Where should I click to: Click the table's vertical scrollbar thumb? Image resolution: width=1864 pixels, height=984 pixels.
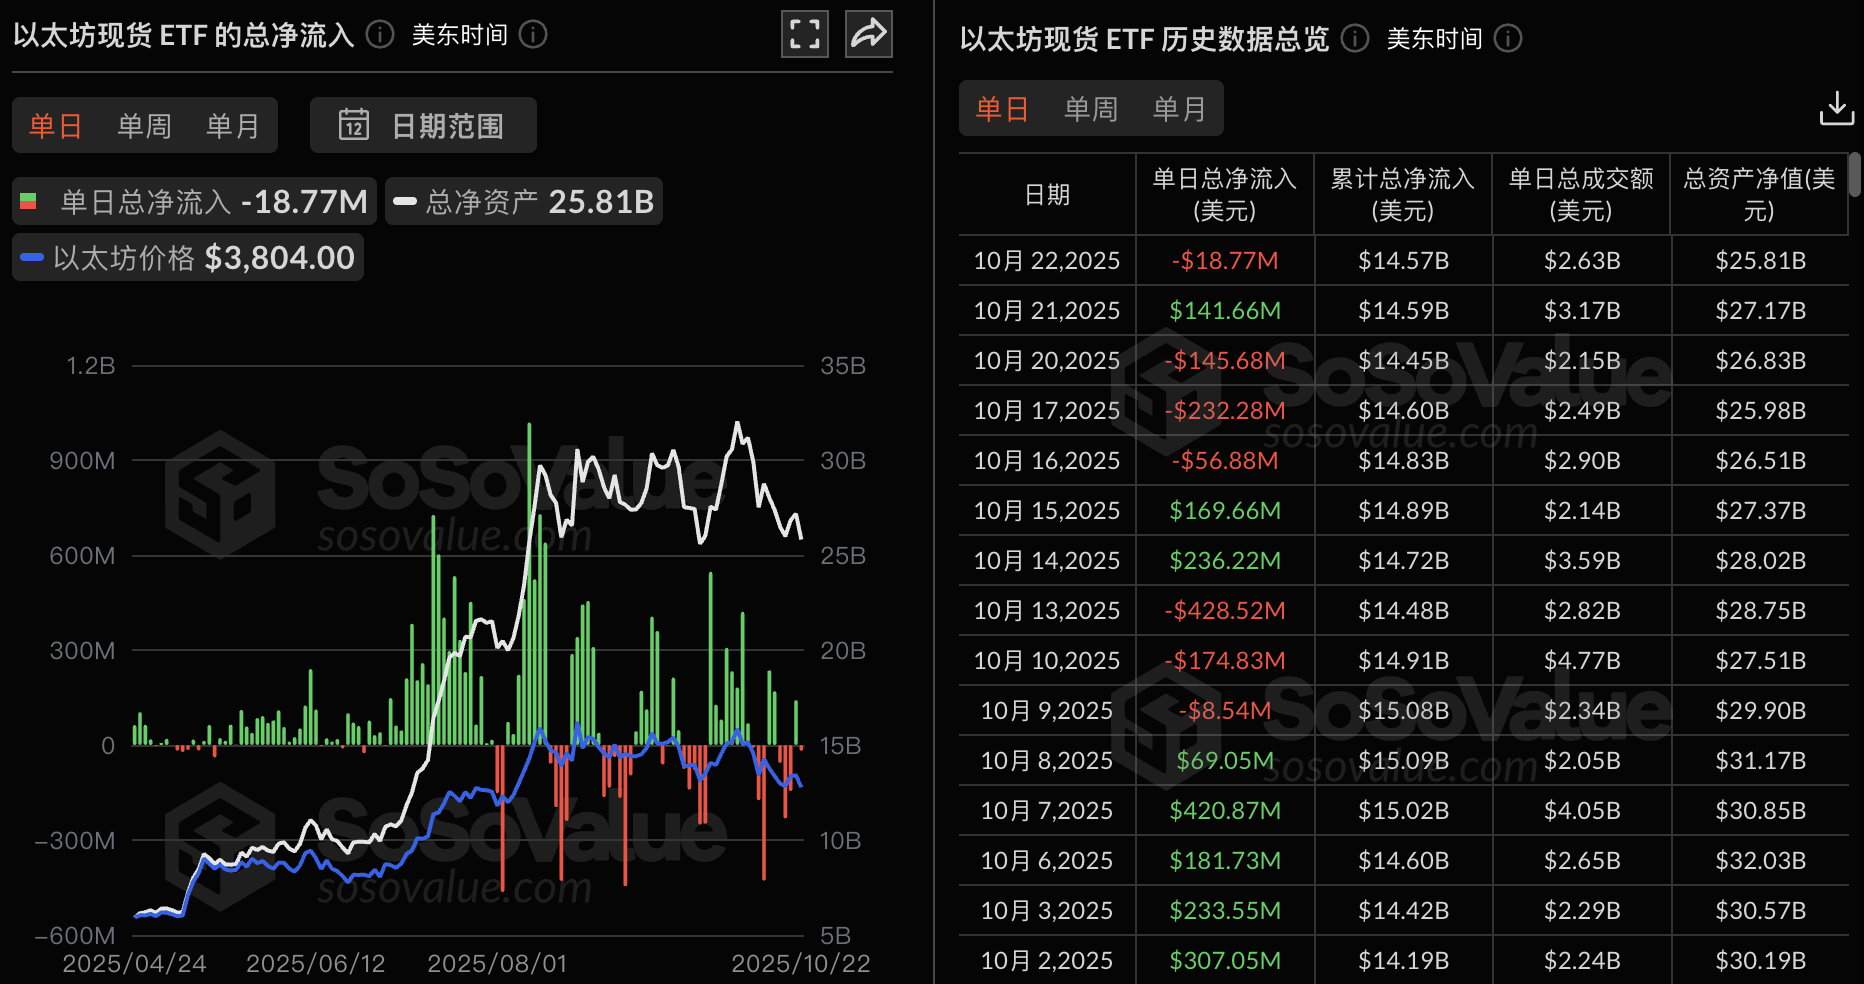click(1854, 175)
